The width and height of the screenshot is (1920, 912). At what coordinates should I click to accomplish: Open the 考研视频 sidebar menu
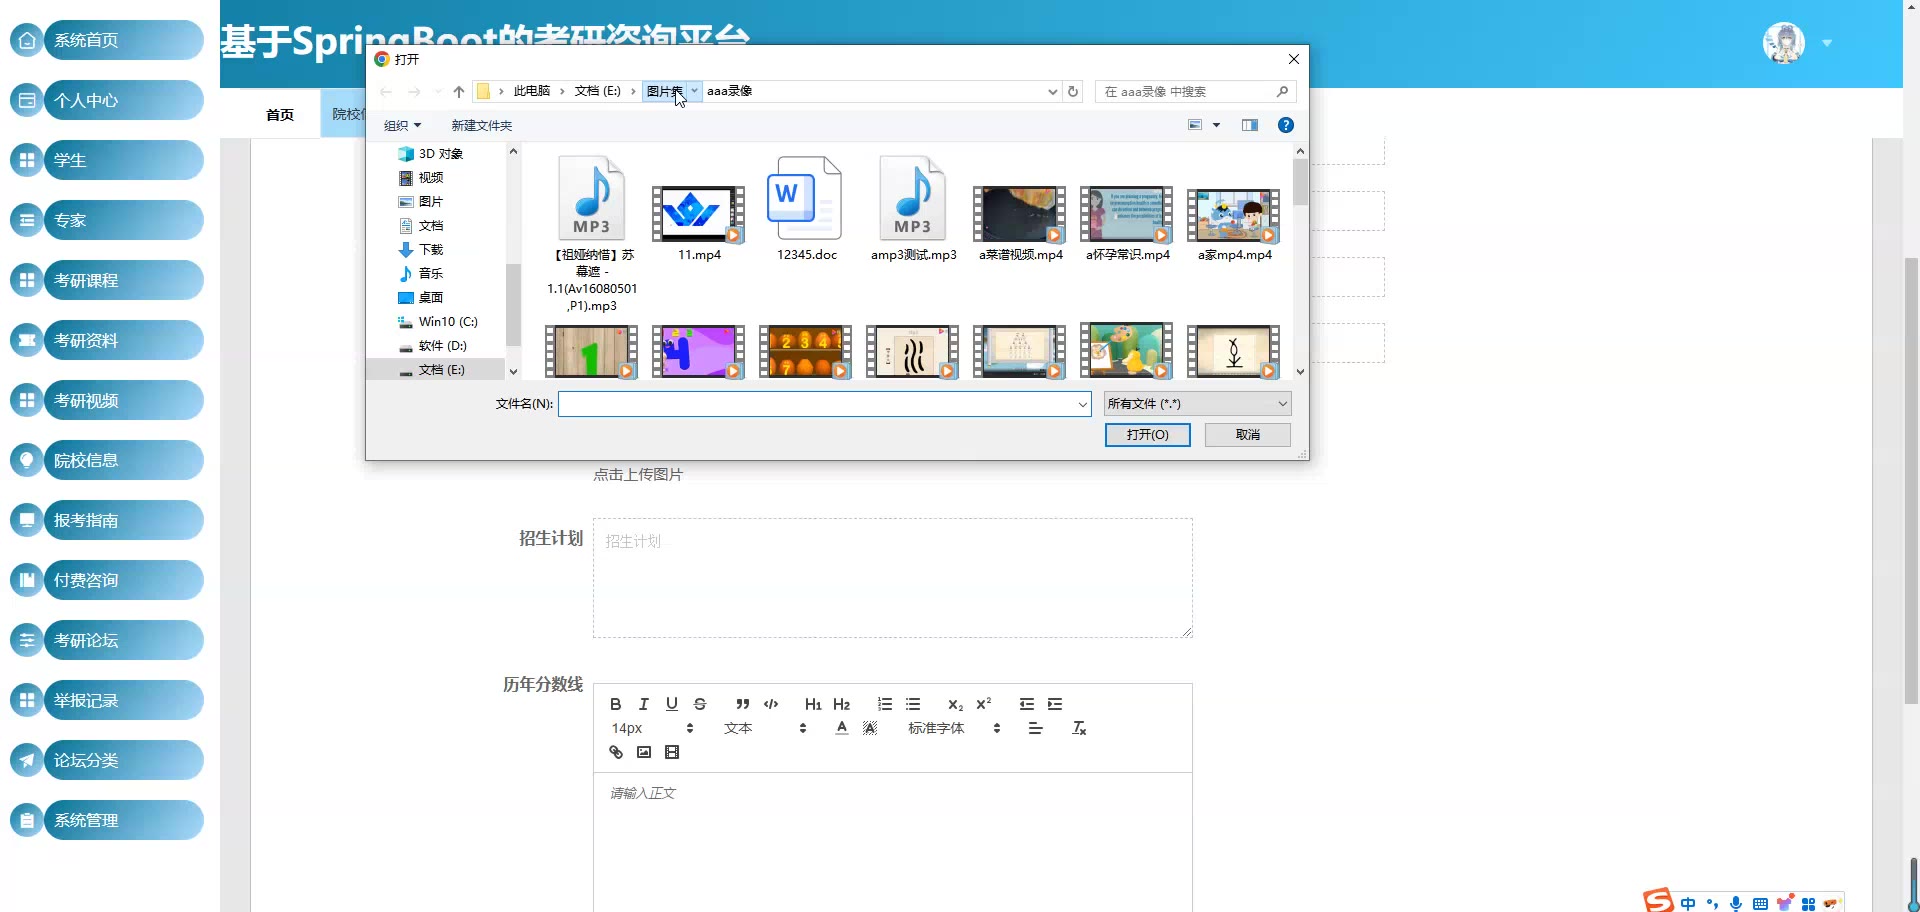pyautogui.click(x=123, y=400)
